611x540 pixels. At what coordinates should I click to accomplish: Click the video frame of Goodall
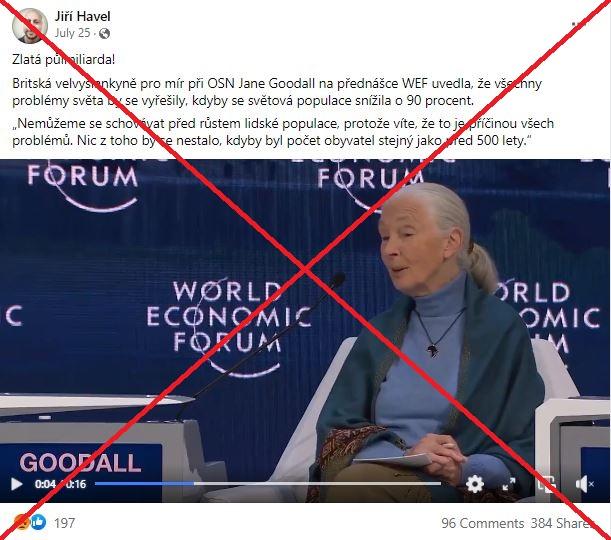click(x=305, y=330)
